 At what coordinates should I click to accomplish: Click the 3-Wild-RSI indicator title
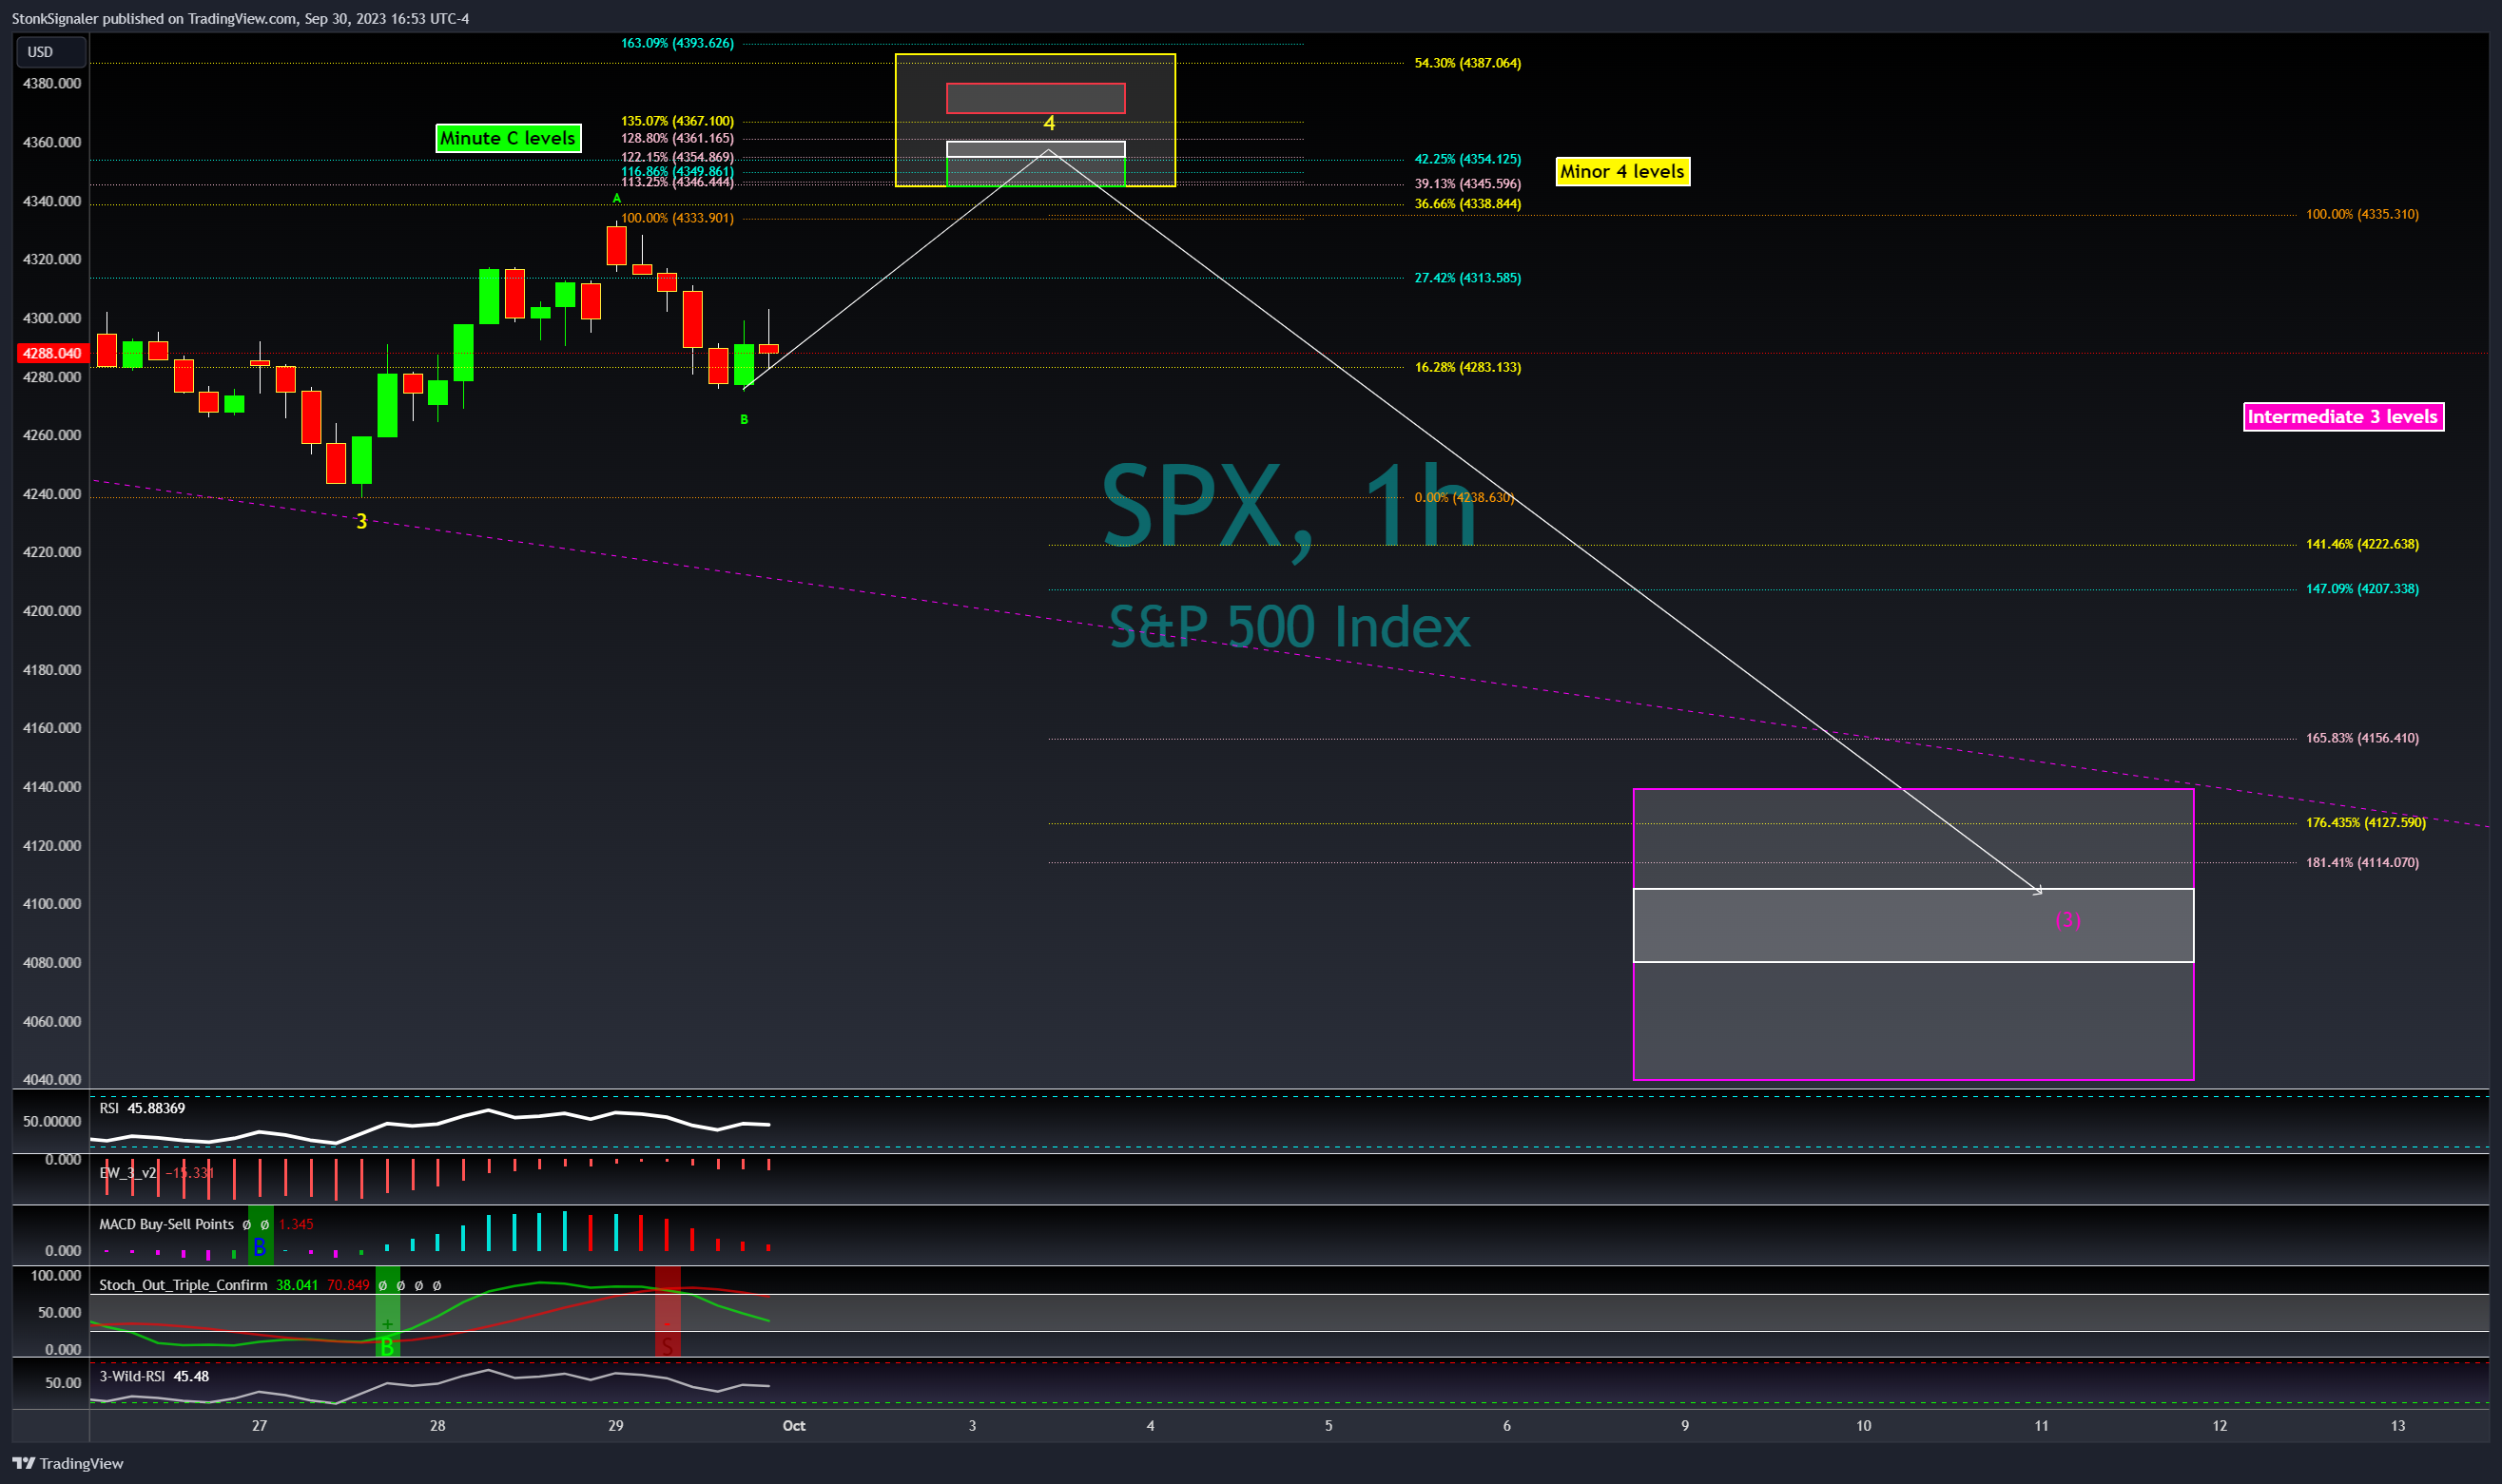[x=132, y=1376]
